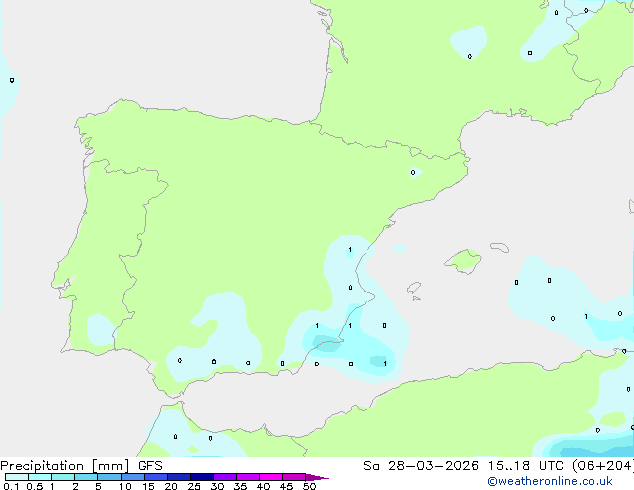Select the "15..18 UTC" time range text
Screen dimensions: 634x490
525,466
